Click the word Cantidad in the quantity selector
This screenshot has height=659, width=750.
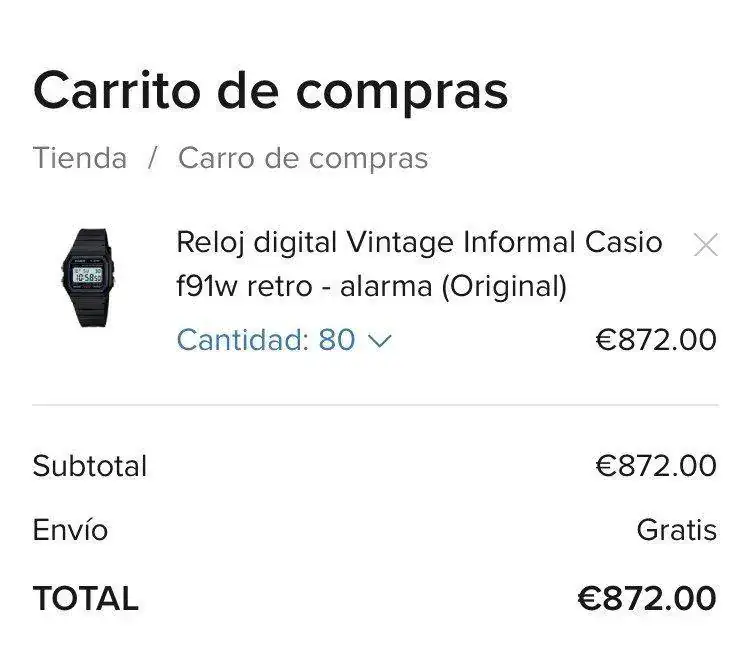pyautogui.click(x=241, y=340)
